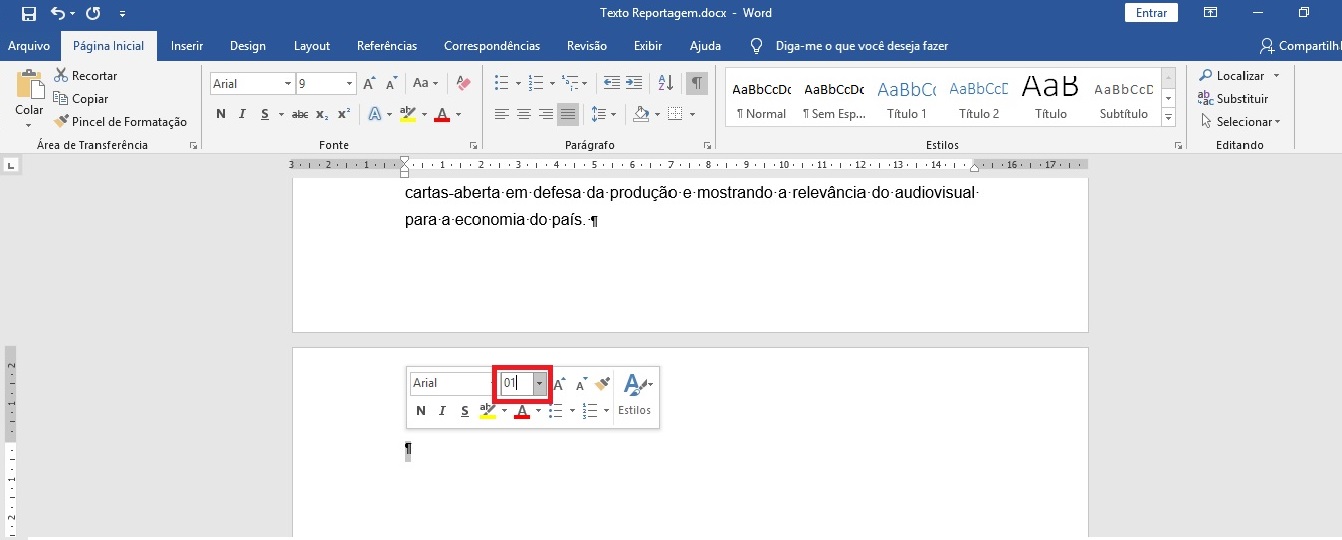Apply superscript from the ribbon
This screenshot has width=1342, height=540.
click(344, 114)
